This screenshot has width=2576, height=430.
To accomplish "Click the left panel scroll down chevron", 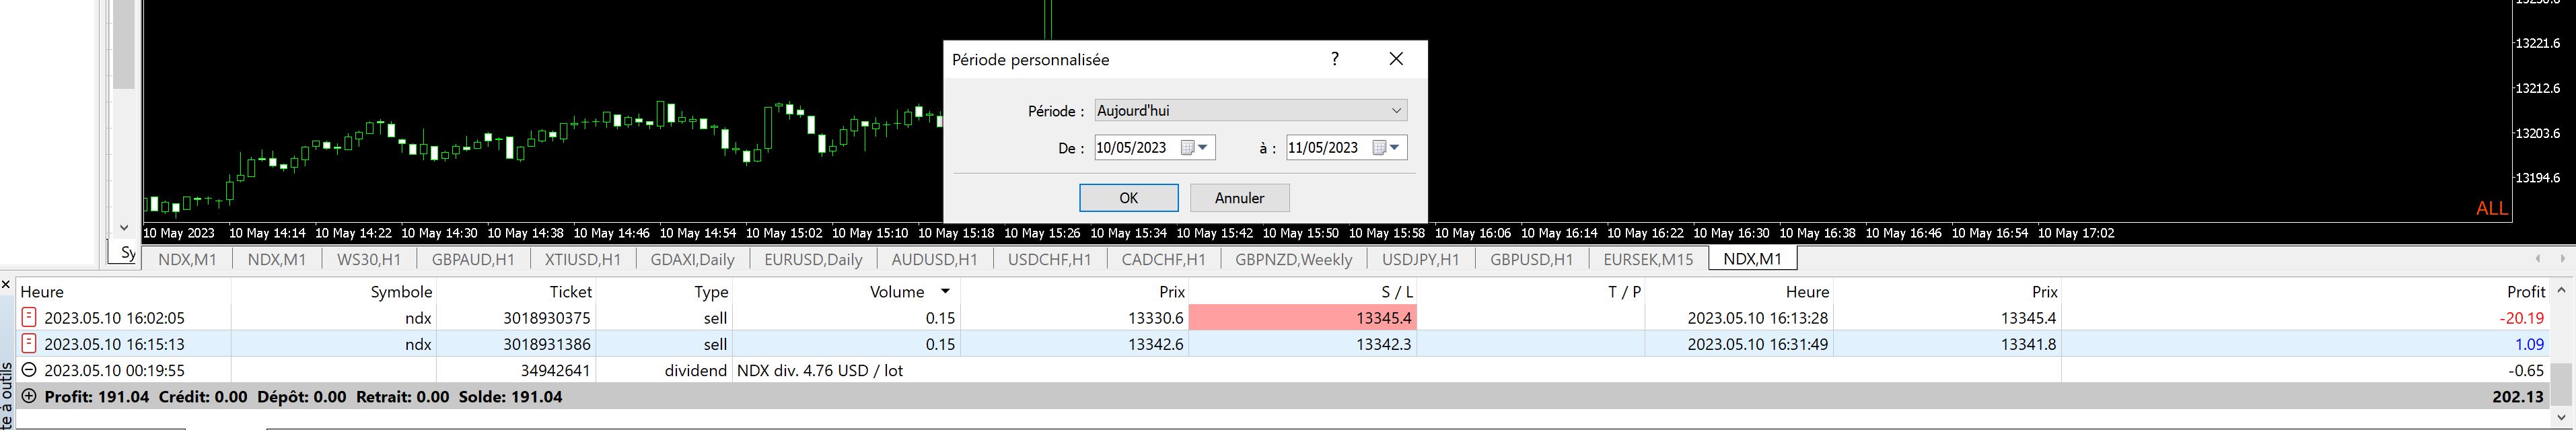I will coord(124,228).
